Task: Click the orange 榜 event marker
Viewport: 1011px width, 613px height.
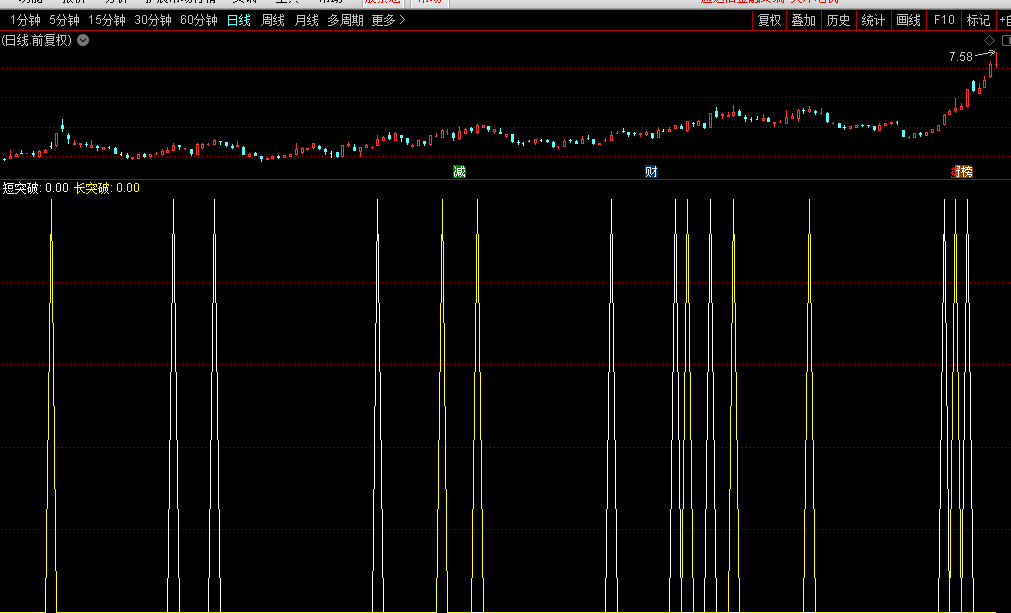Action: [x=963, y=172]
